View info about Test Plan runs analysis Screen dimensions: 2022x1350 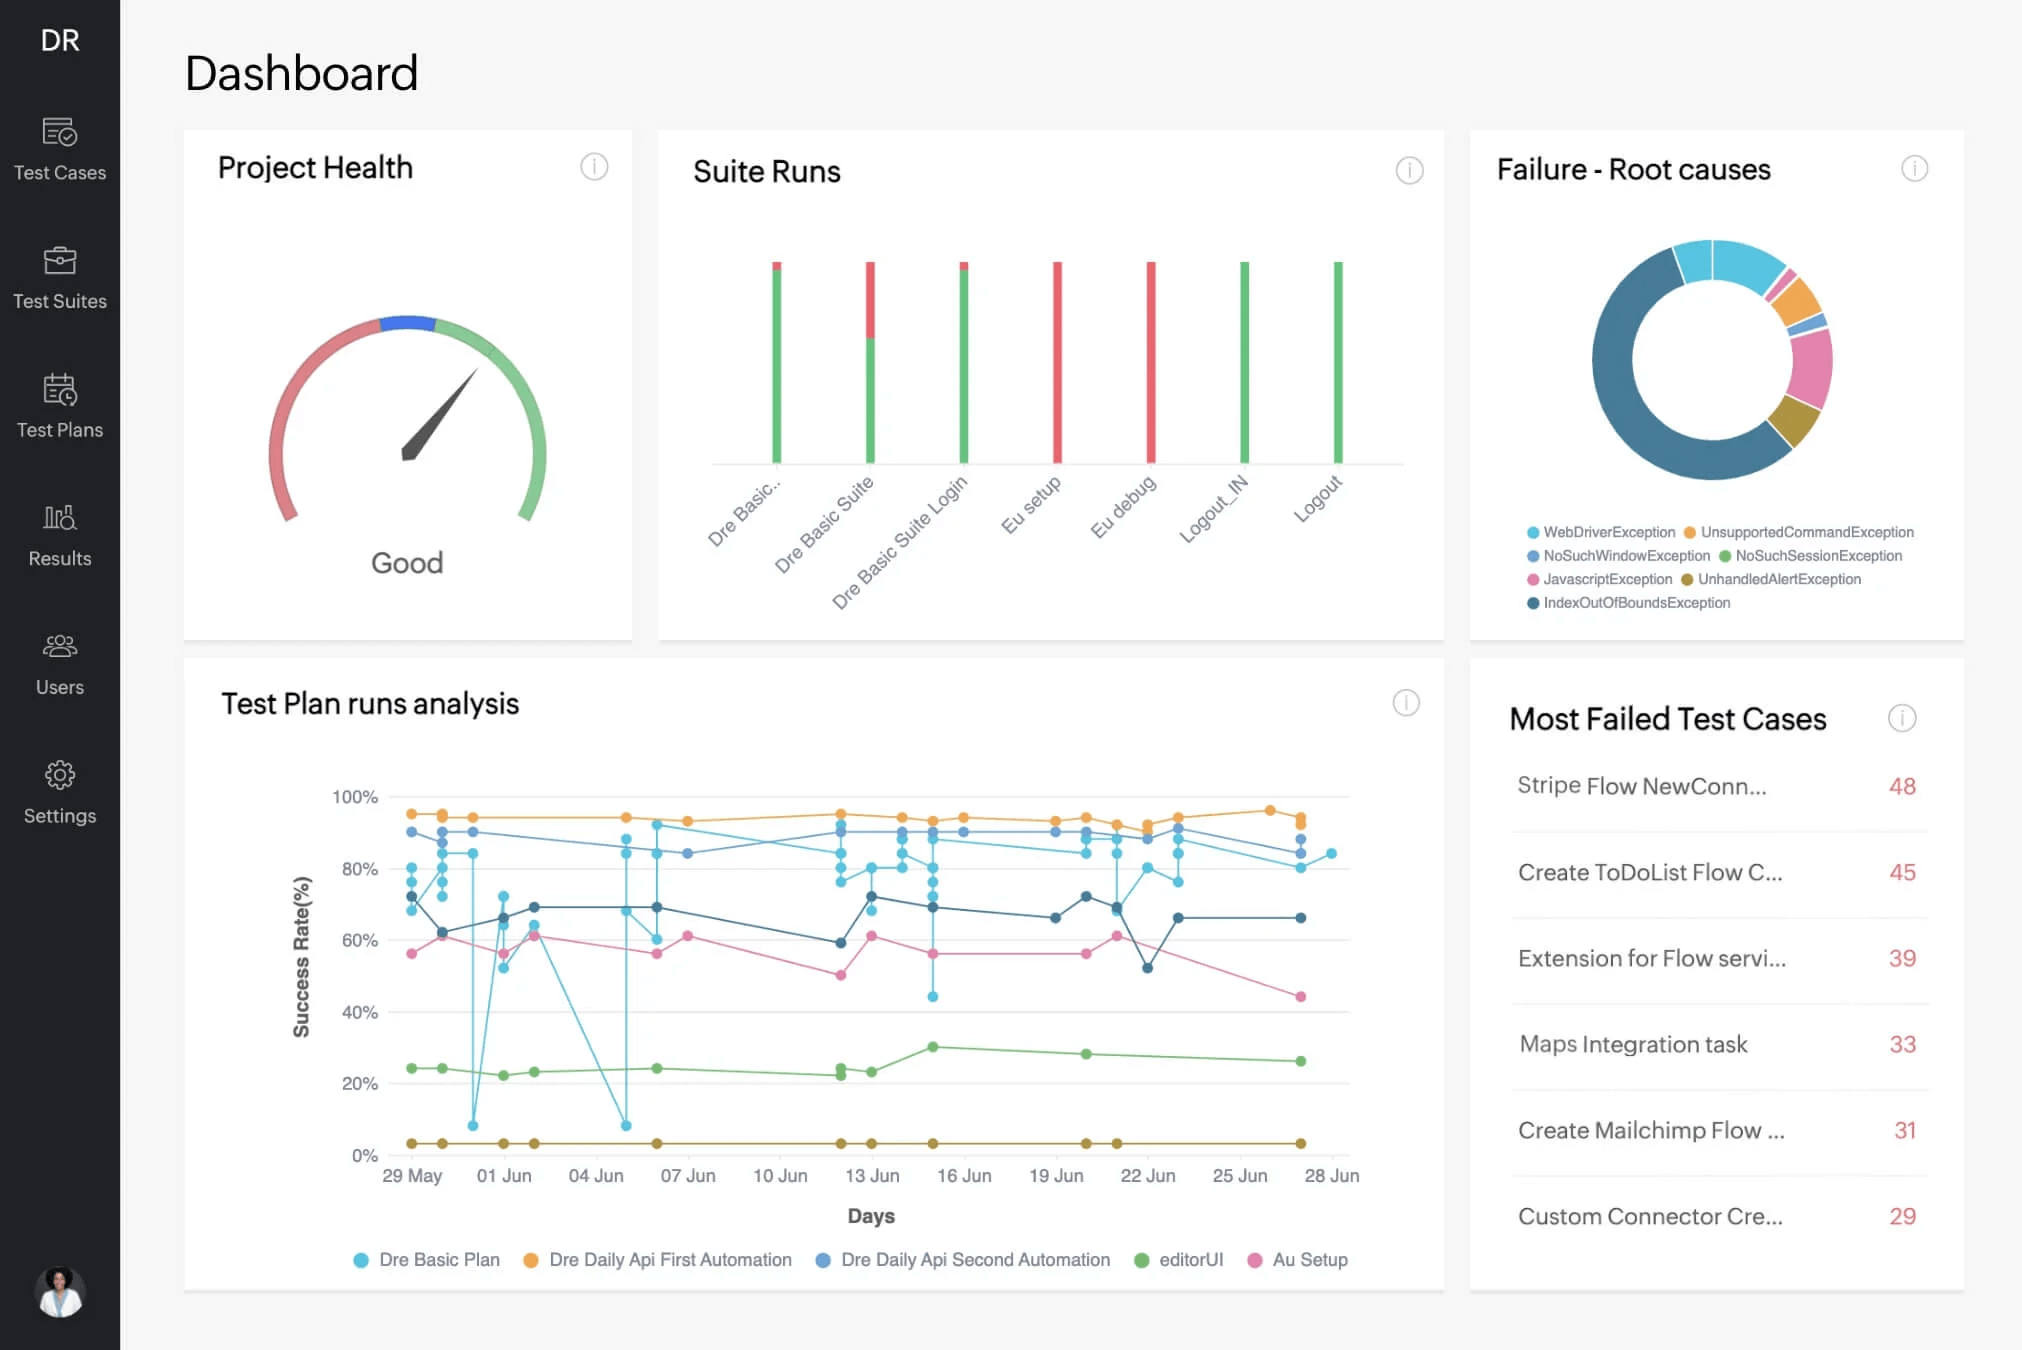1406,703
